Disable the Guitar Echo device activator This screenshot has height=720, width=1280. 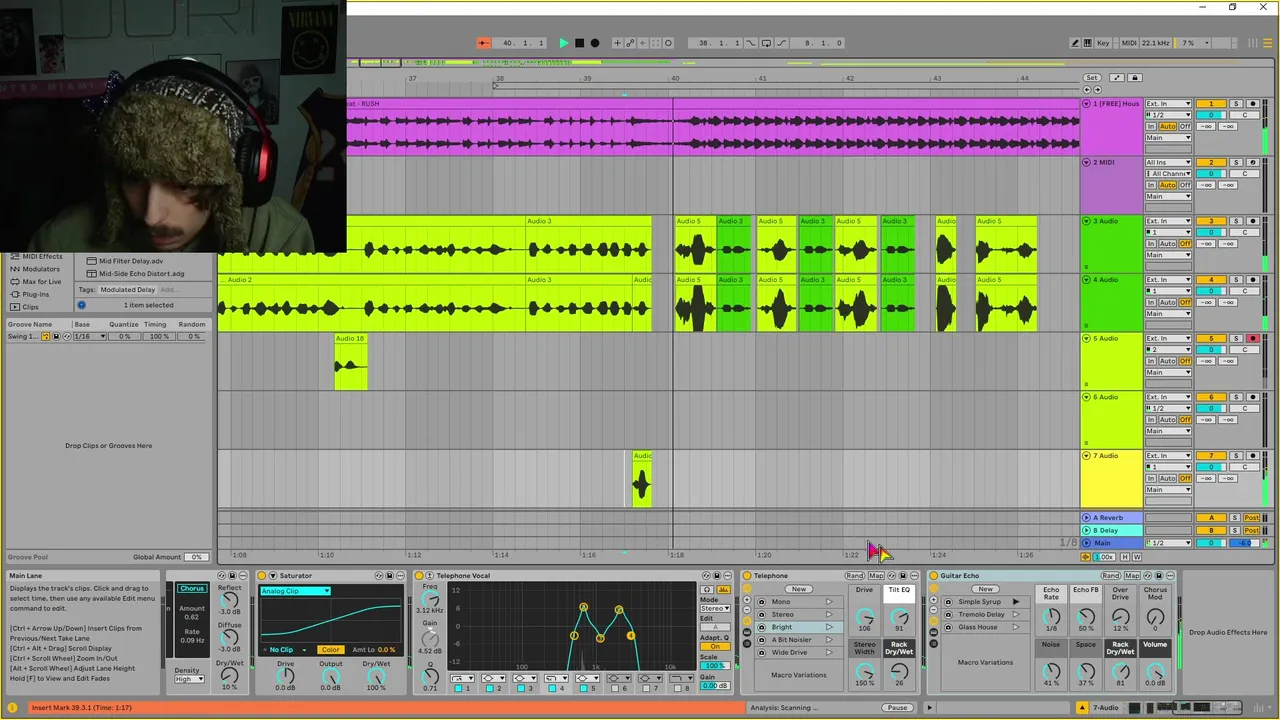pyautogui.click(x=933, y=576)
